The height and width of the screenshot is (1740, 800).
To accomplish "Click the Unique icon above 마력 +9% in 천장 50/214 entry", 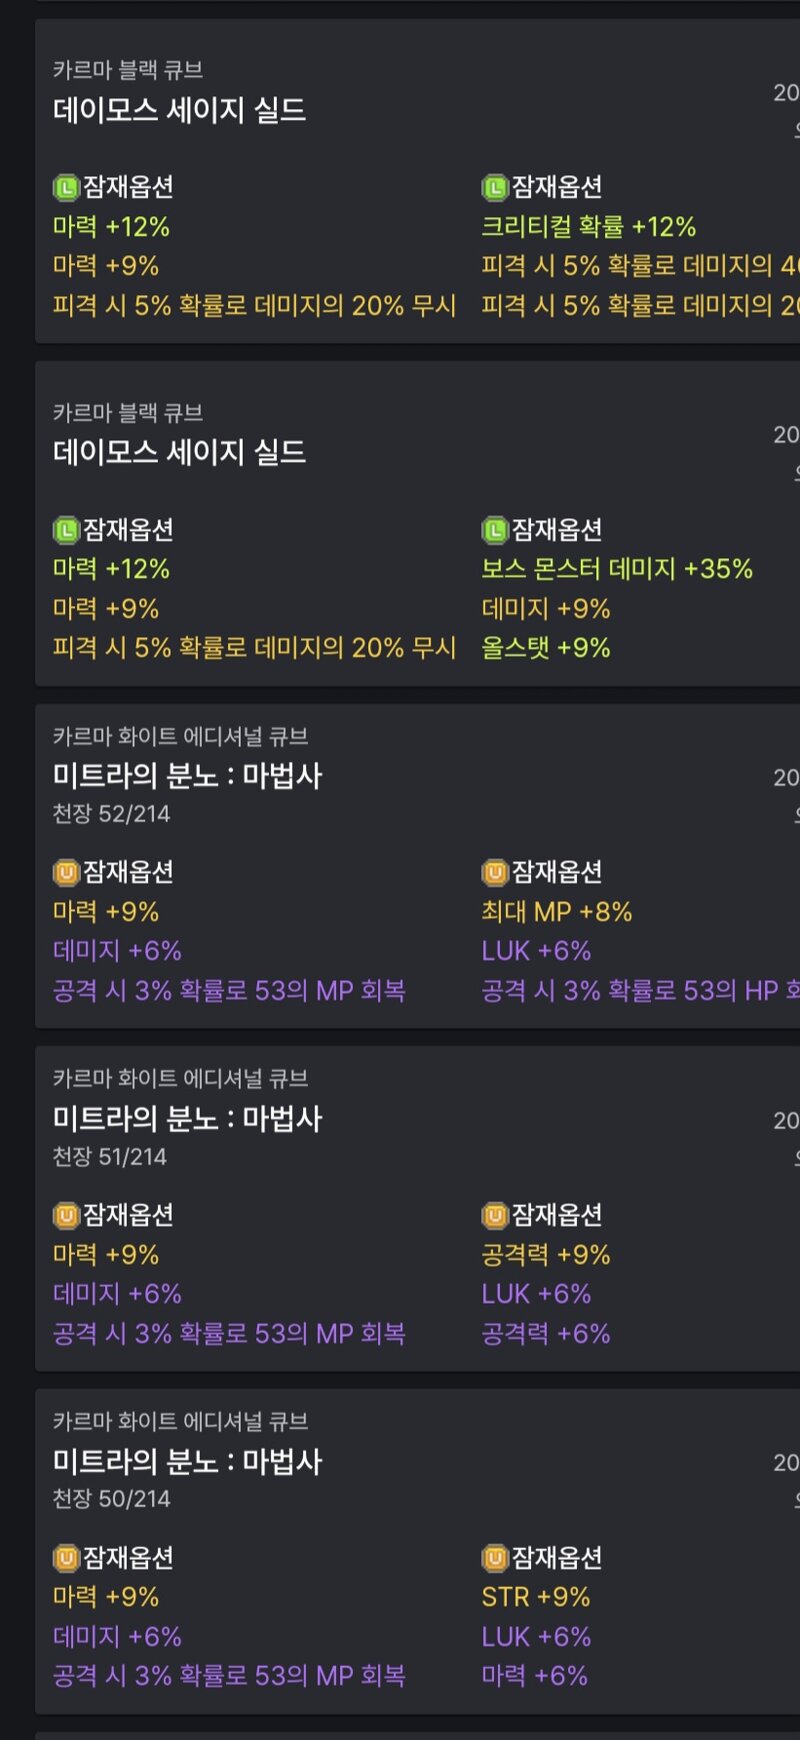I will 66,1557.
